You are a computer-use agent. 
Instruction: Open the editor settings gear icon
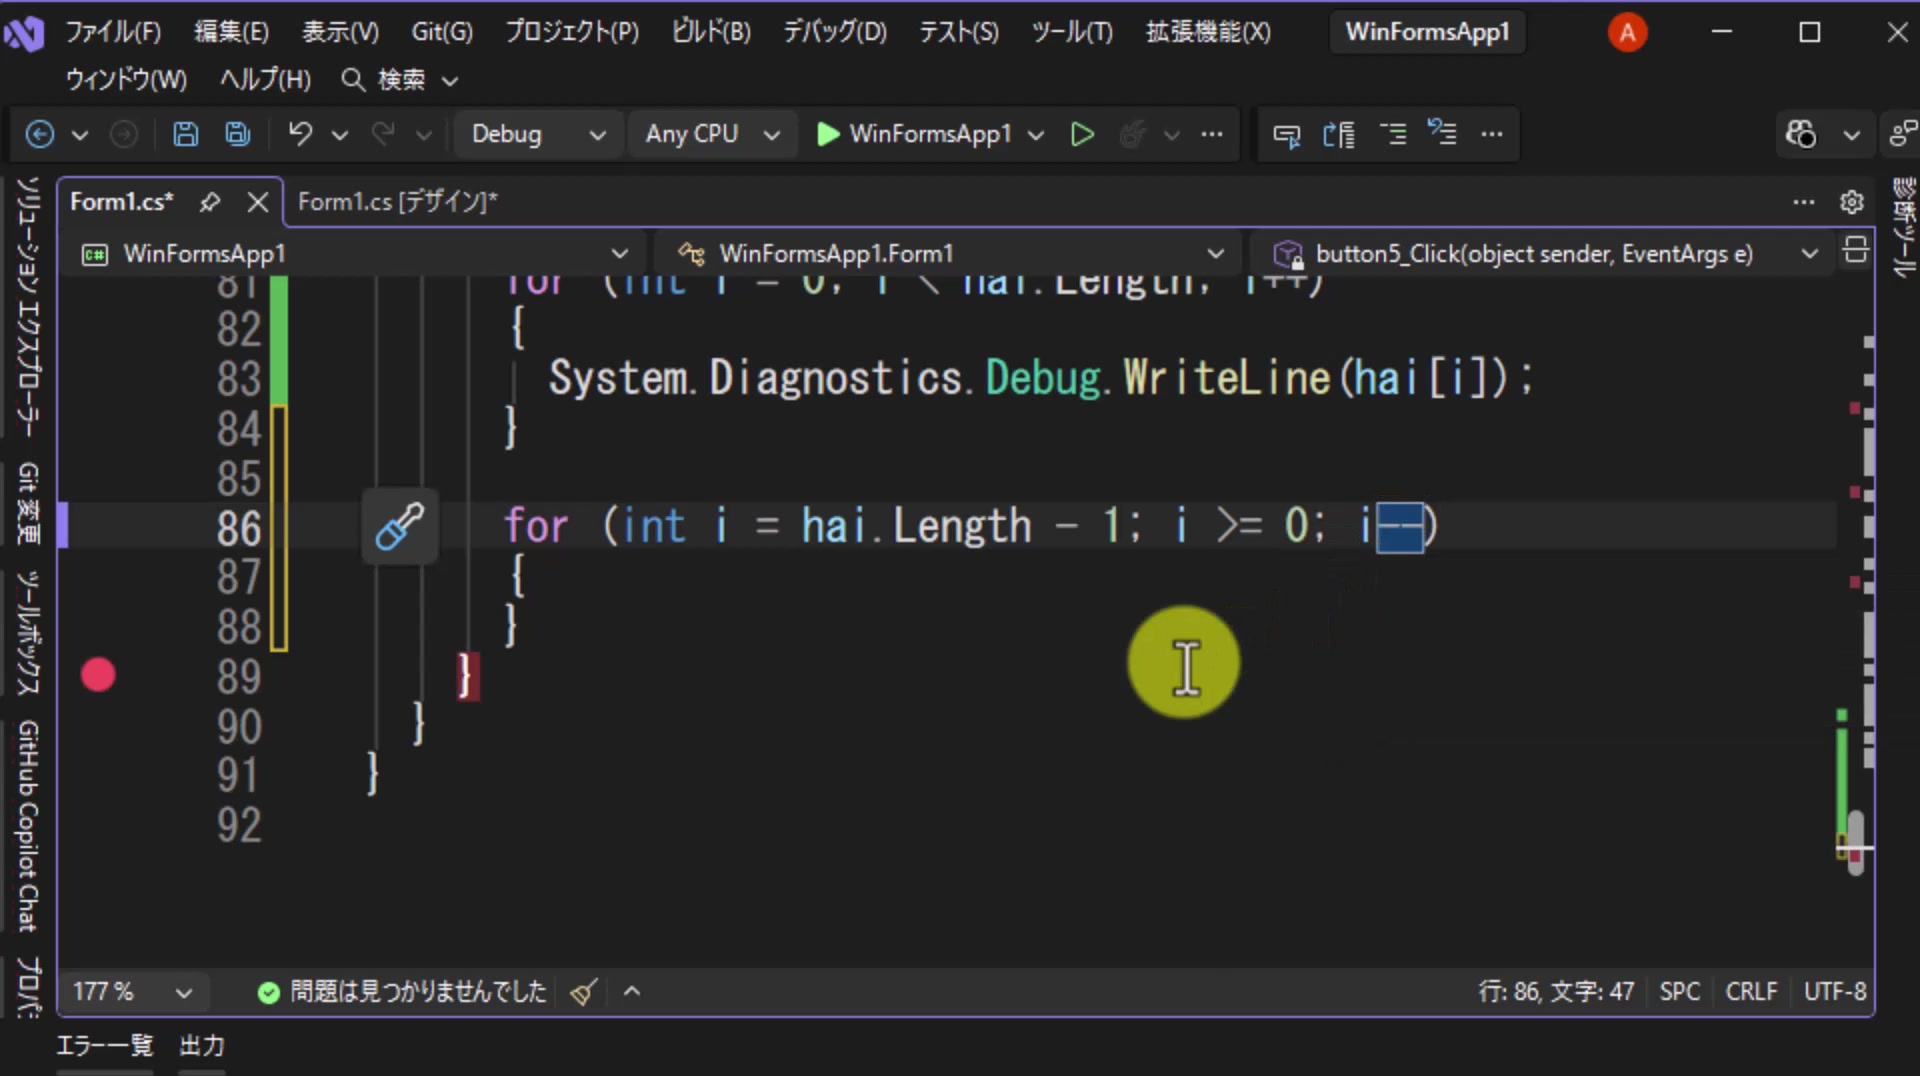(x=1852, y=202)
